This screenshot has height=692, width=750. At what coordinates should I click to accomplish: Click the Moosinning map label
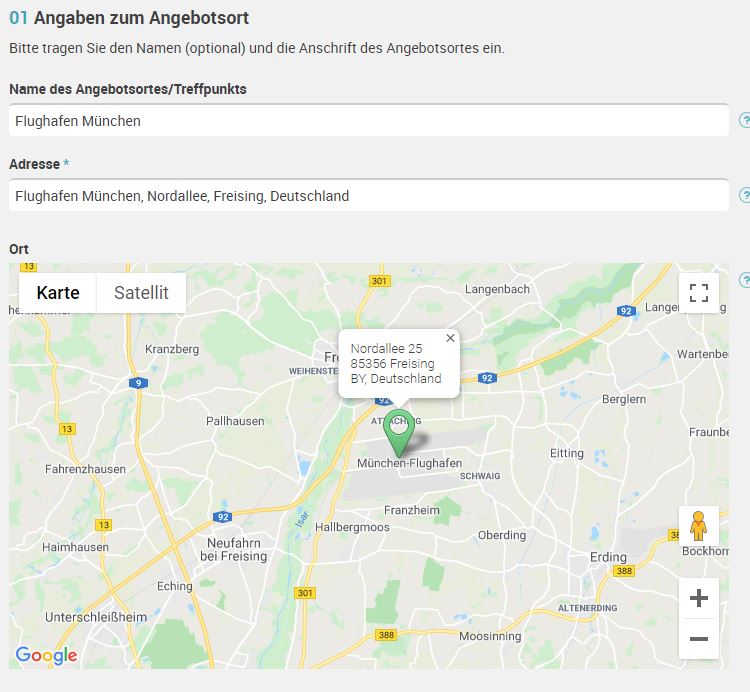[x=490, y=636]
